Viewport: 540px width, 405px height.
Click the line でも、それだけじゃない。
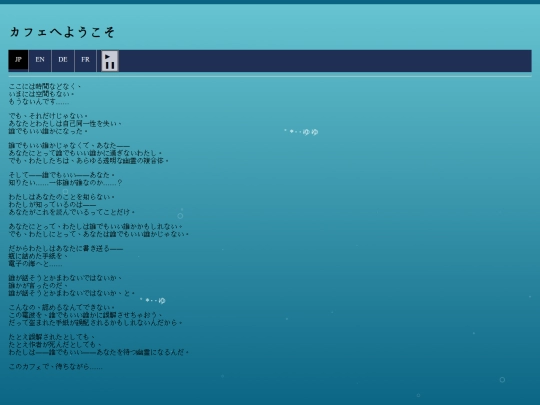pos(48,116)
